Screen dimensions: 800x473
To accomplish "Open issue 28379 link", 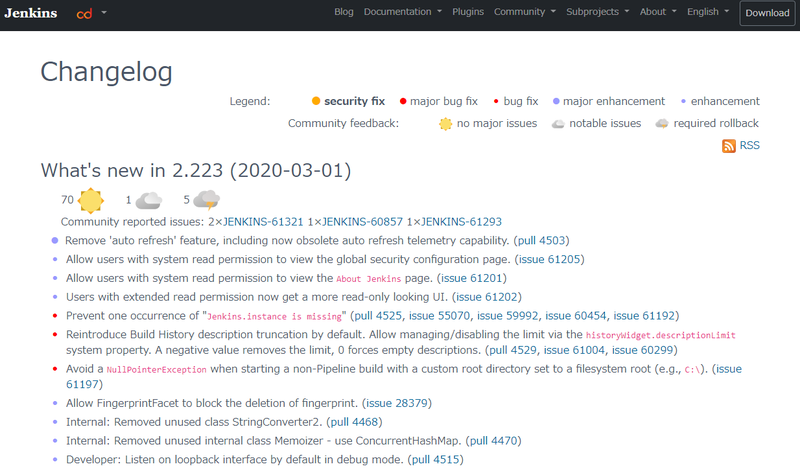I will (397, 403).
